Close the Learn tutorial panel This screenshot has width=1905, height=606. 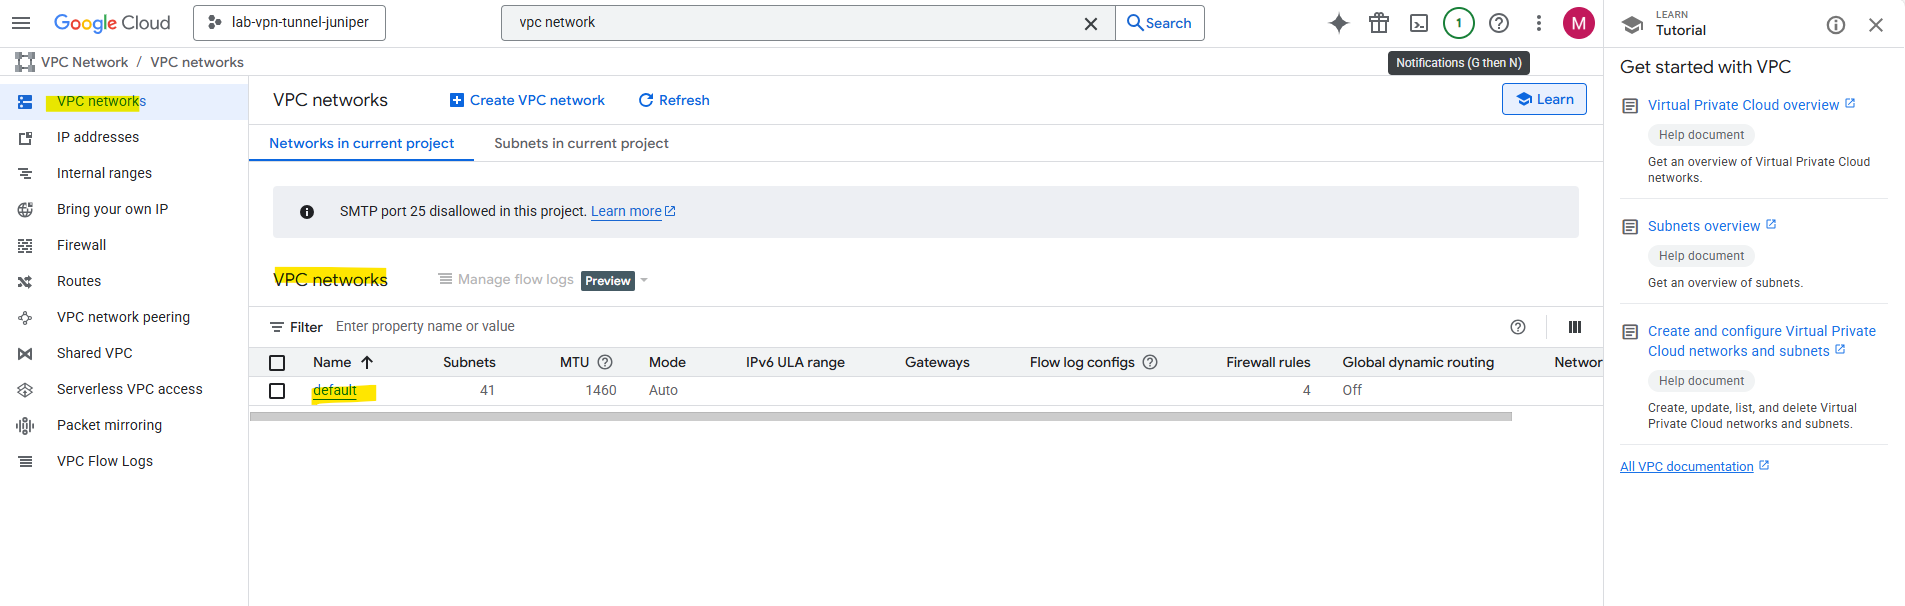(1876, 25)
